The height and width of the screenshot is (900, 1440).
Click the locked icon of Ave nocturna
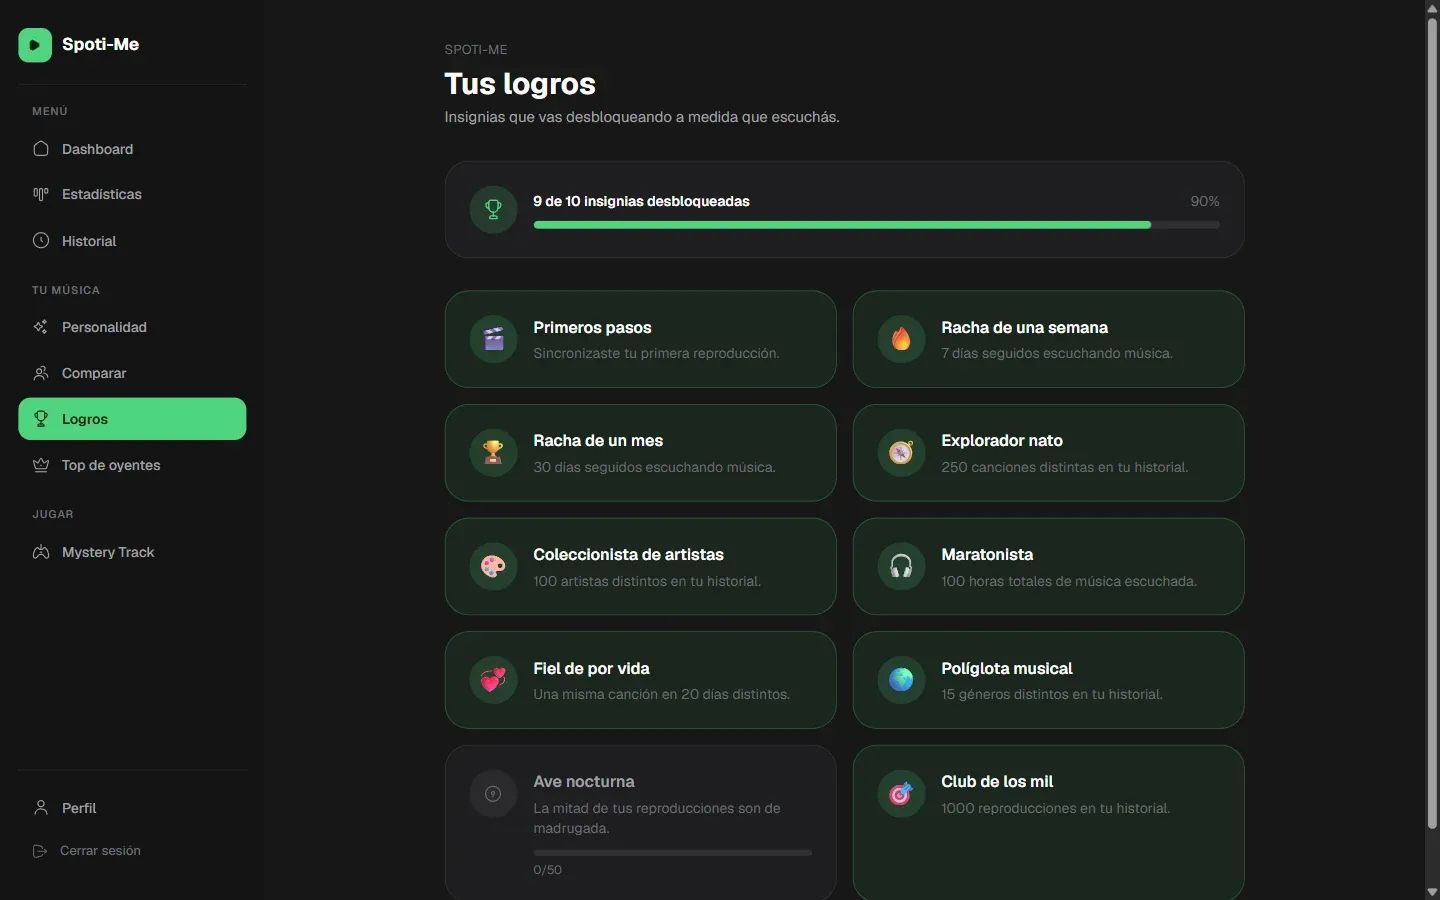tap(493, 794)
